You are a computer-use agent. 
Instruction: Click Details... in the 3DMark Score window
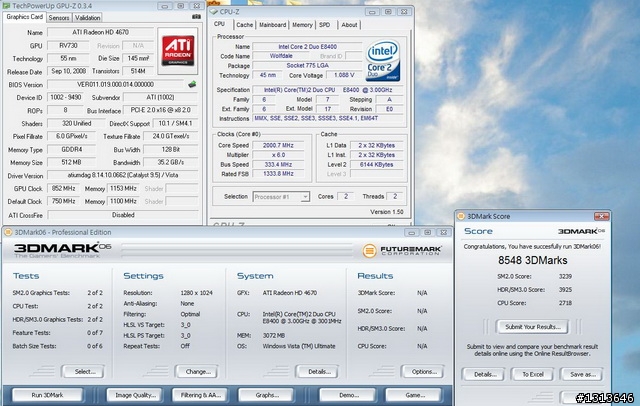[483, 374]
